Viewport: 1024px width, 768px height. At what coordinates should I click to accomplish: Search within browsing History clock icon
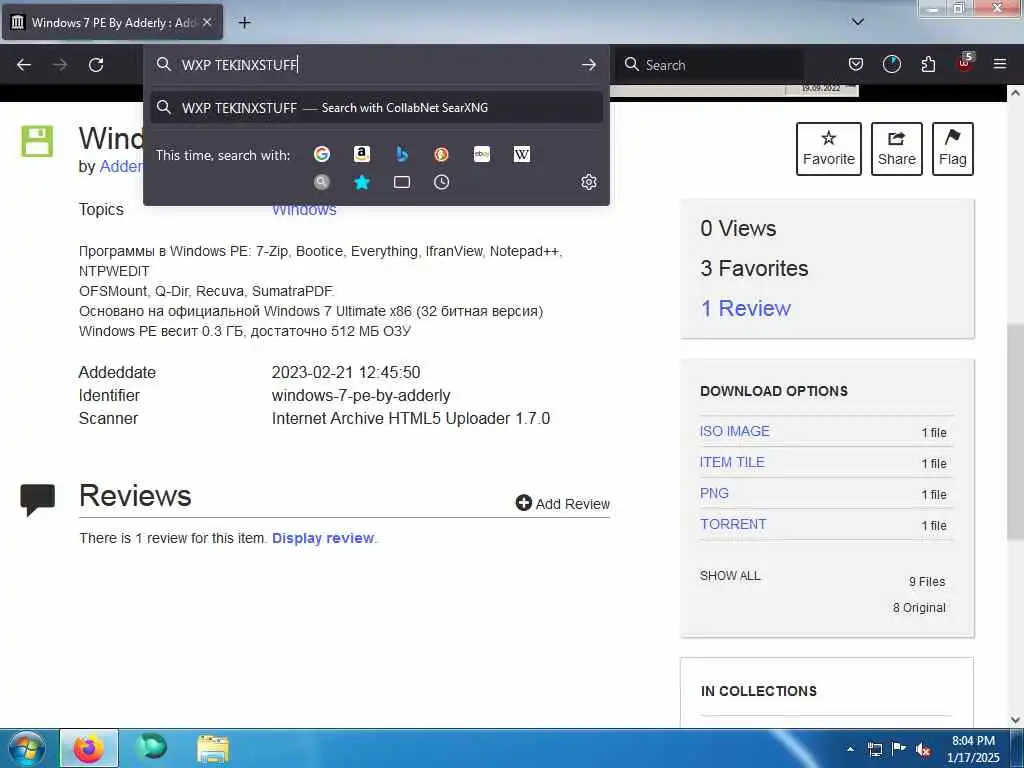[x=441, y=182]
